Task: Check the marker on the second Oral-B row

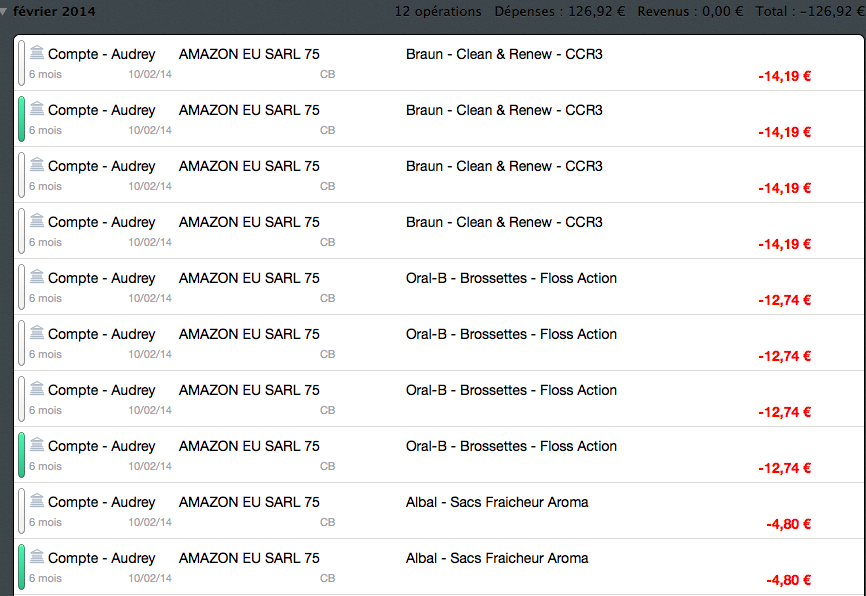Action: click(x=22, y=343)
